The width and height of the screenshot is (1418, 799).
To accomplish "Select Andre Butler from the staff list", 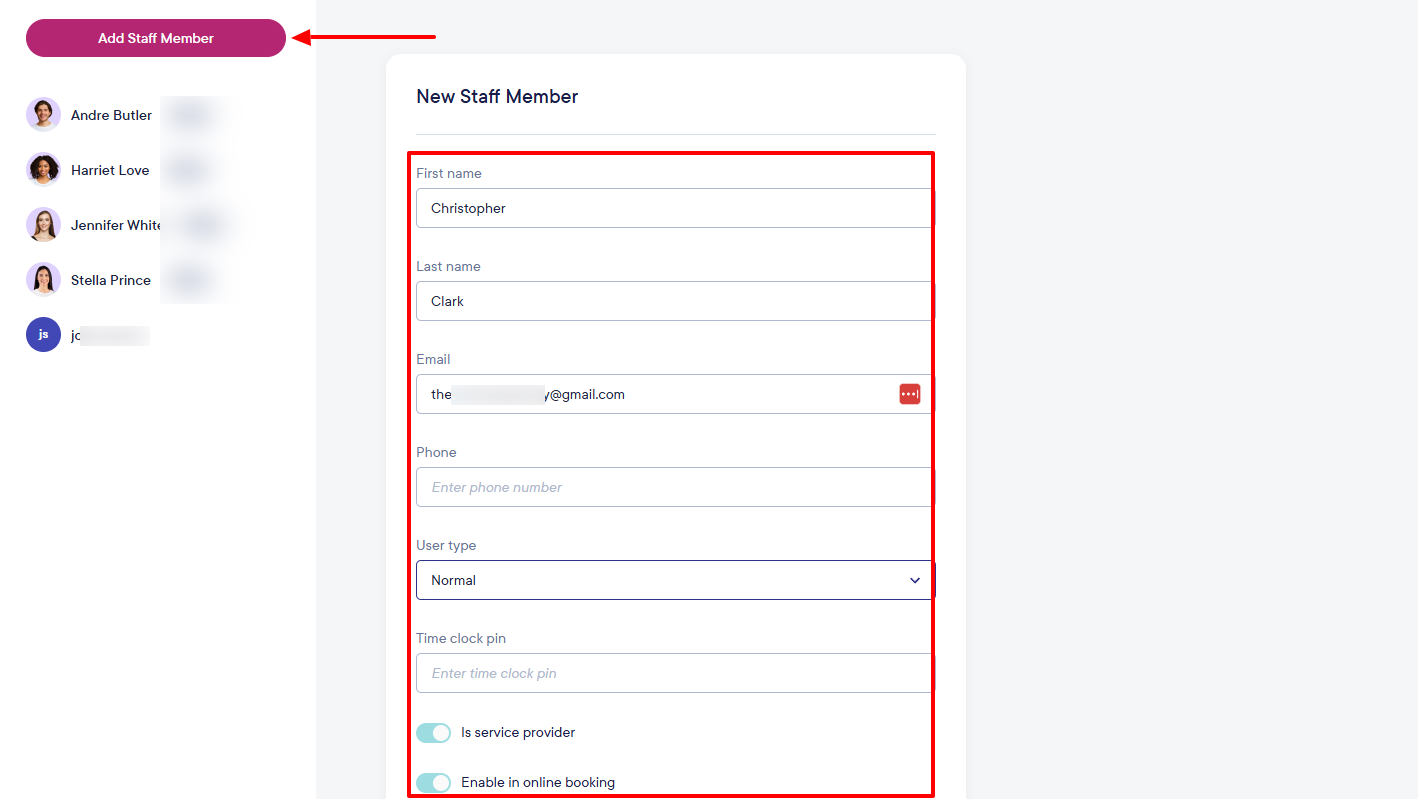I will pyautogui.click(x=111, y=115).
